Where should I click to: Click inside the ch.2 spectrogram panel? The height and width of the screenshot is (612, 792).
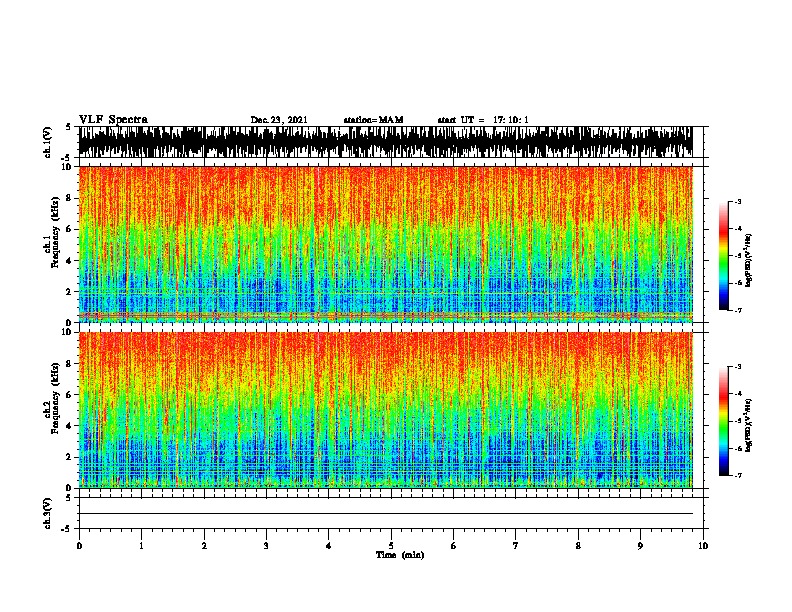(391, 410)
